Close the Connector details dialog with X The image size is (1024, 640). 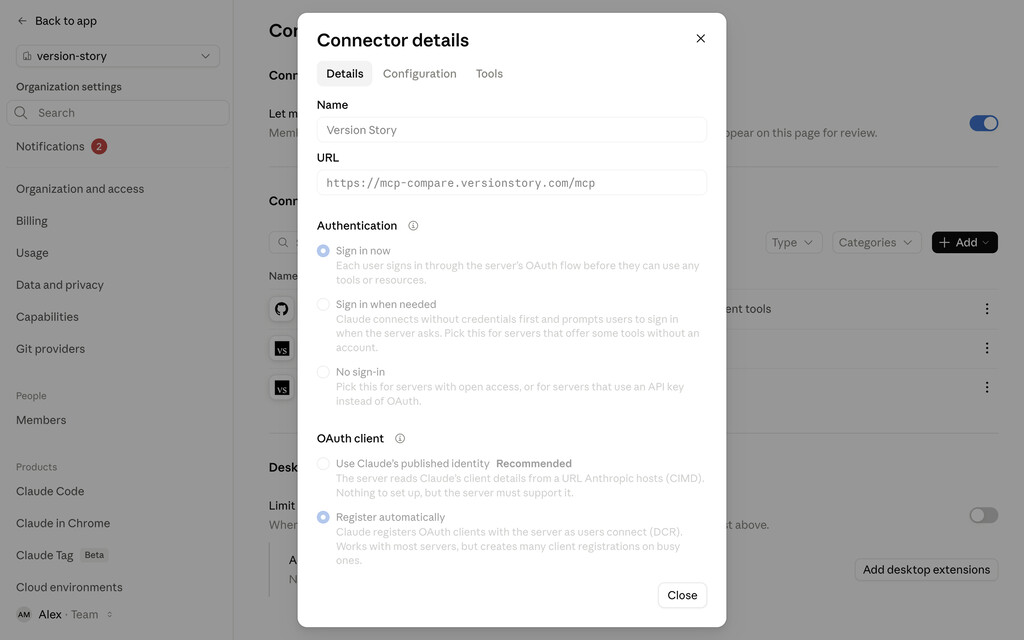click(700, 39)
